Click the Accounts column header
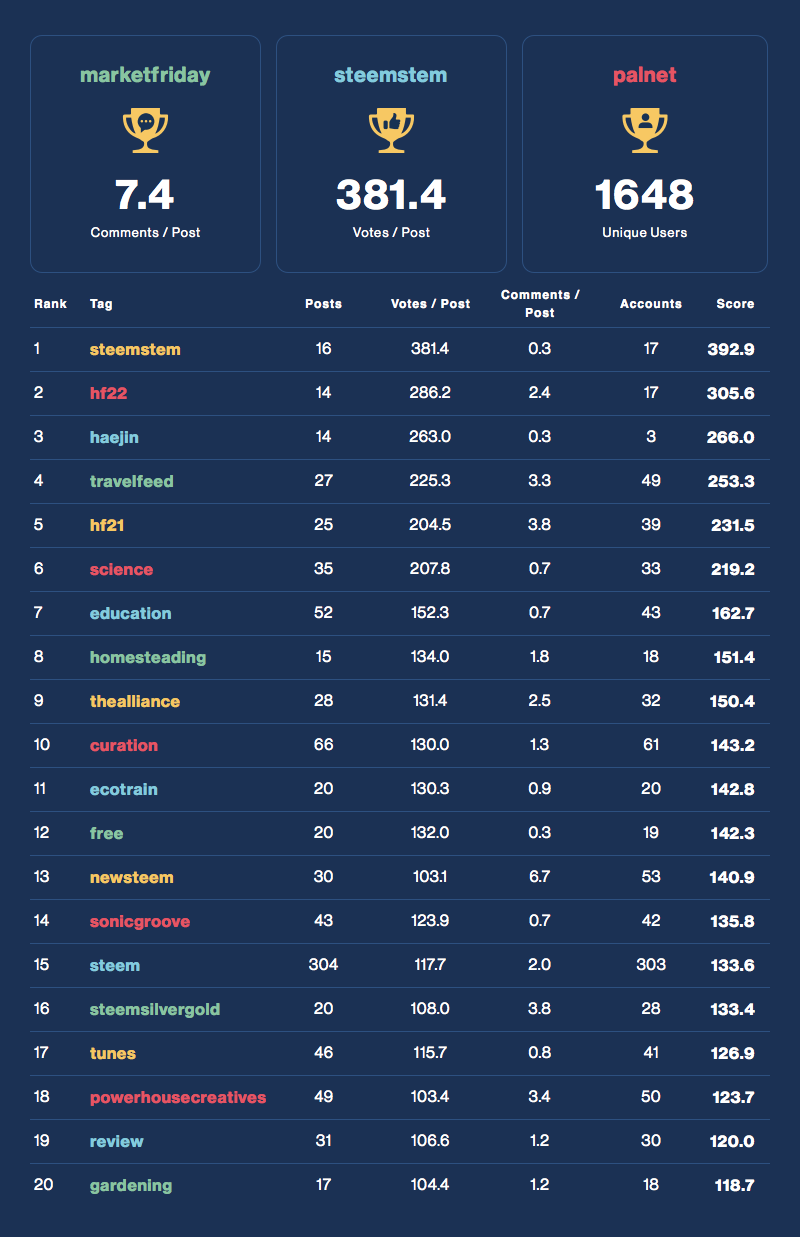Screen dimensions: 800x1237 click(651, 304)
